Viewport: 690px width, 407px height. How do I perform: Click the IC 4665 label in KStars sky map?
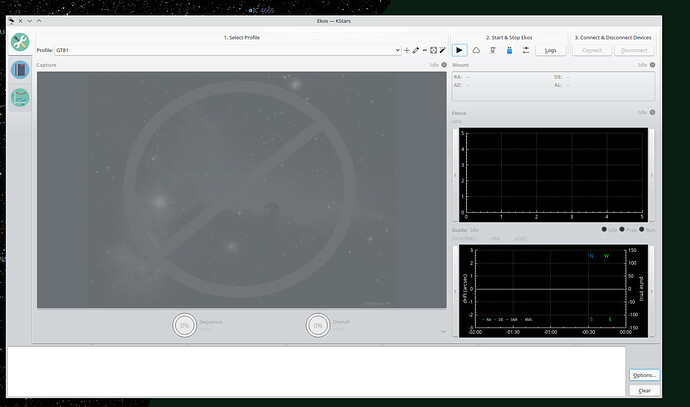(263, 10)
